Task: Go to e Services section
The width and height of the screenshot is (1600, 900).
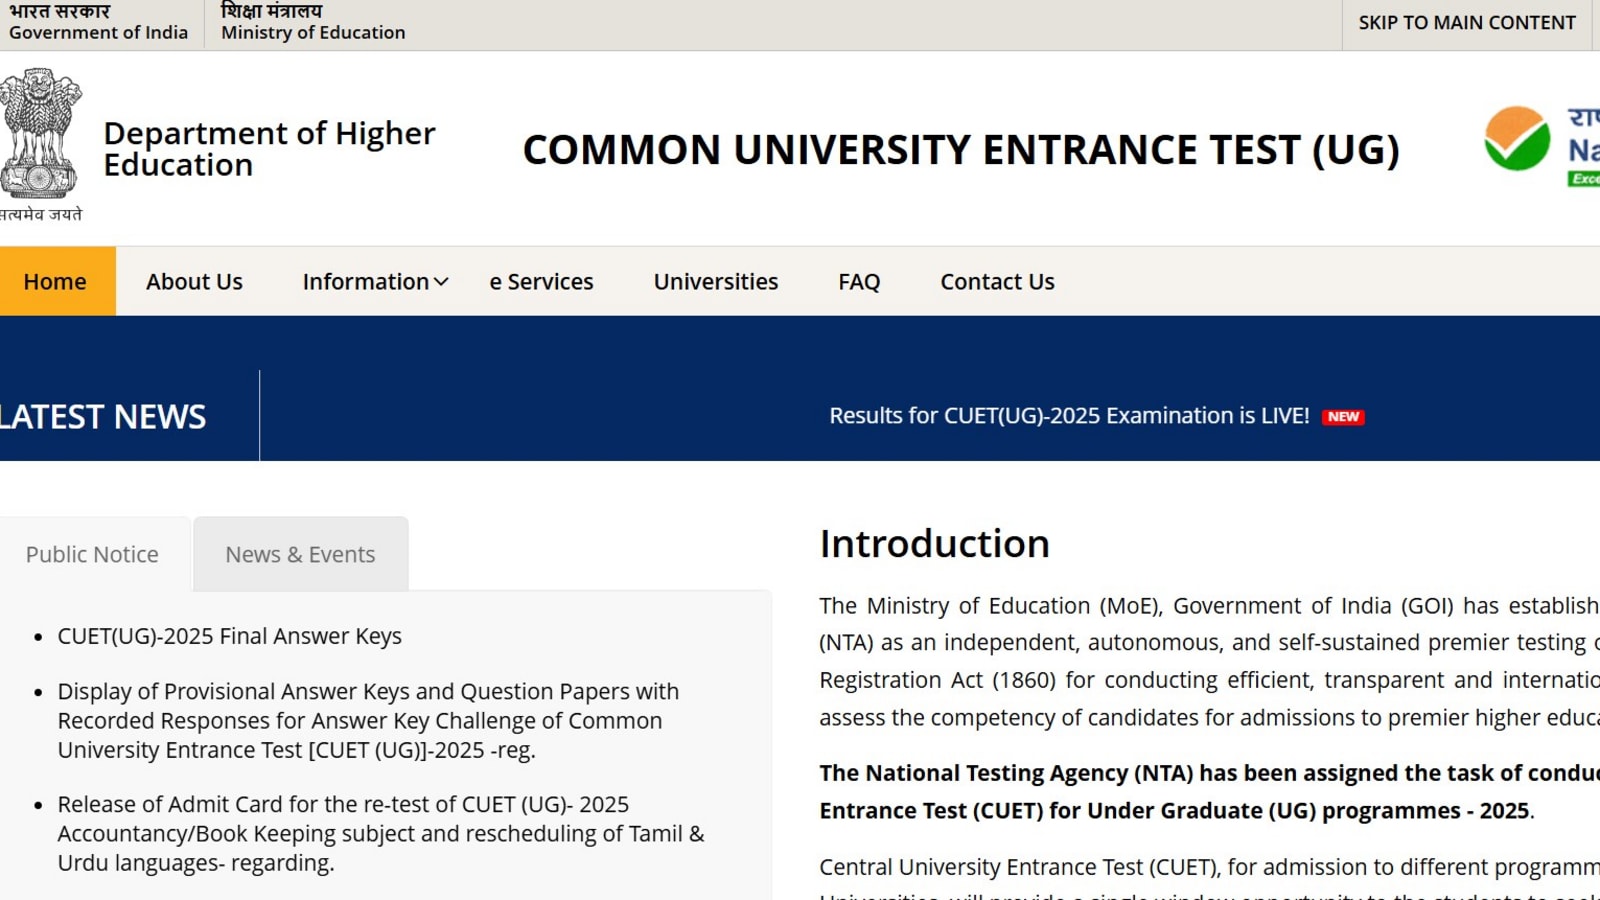Action: (x=540, y=281)
